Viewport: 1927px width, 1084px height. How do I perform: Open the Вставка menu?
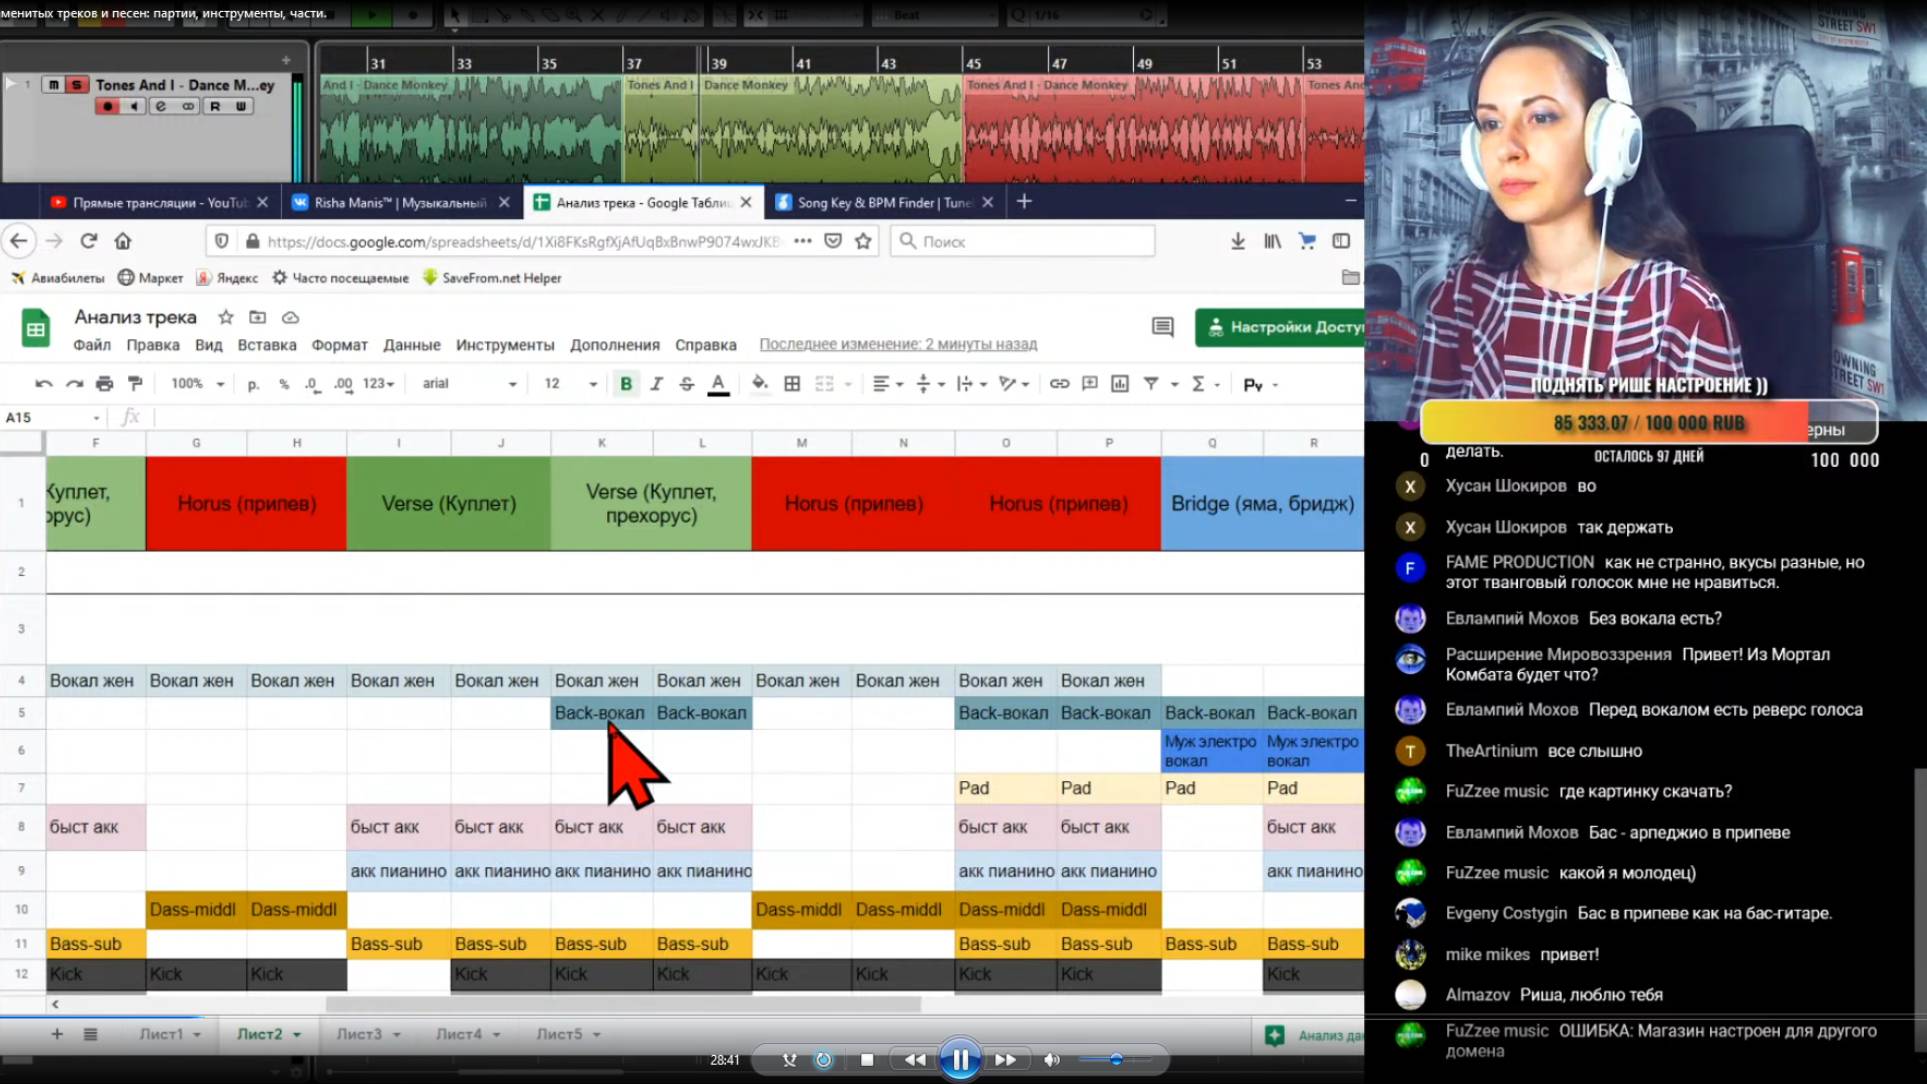[x=266, y=345]
